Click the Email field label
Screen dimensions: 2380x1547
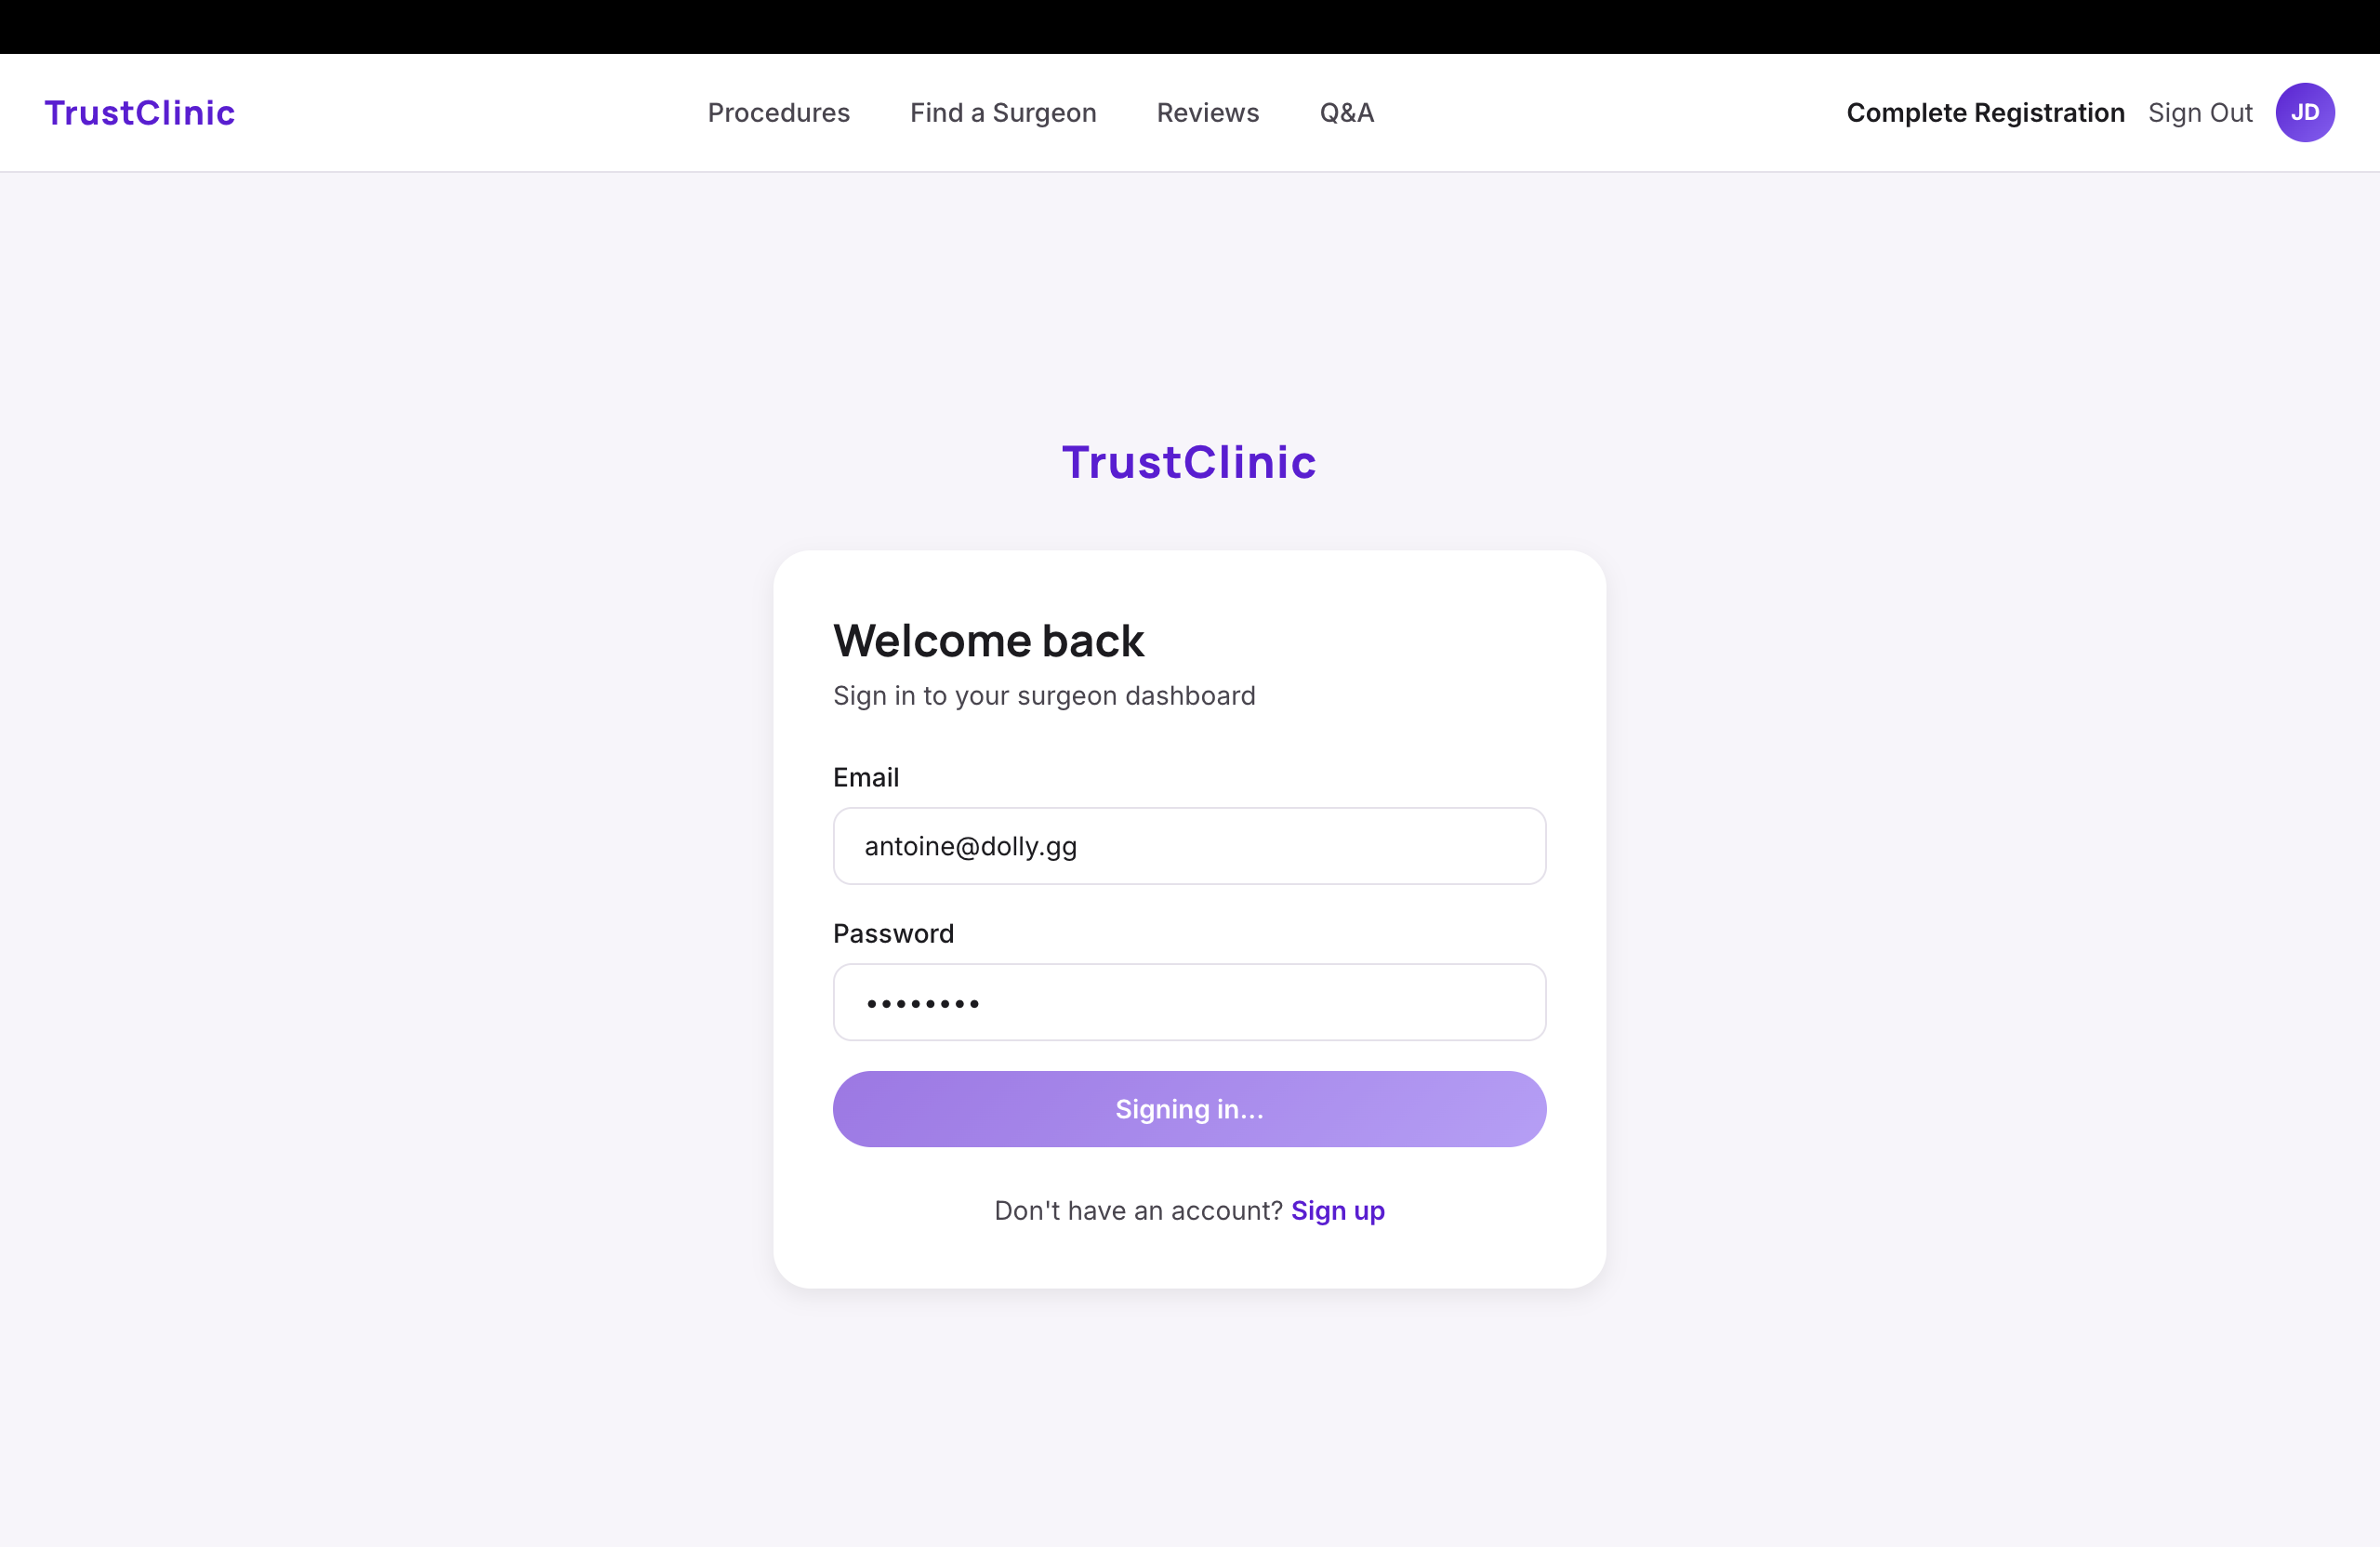(866, 777)
